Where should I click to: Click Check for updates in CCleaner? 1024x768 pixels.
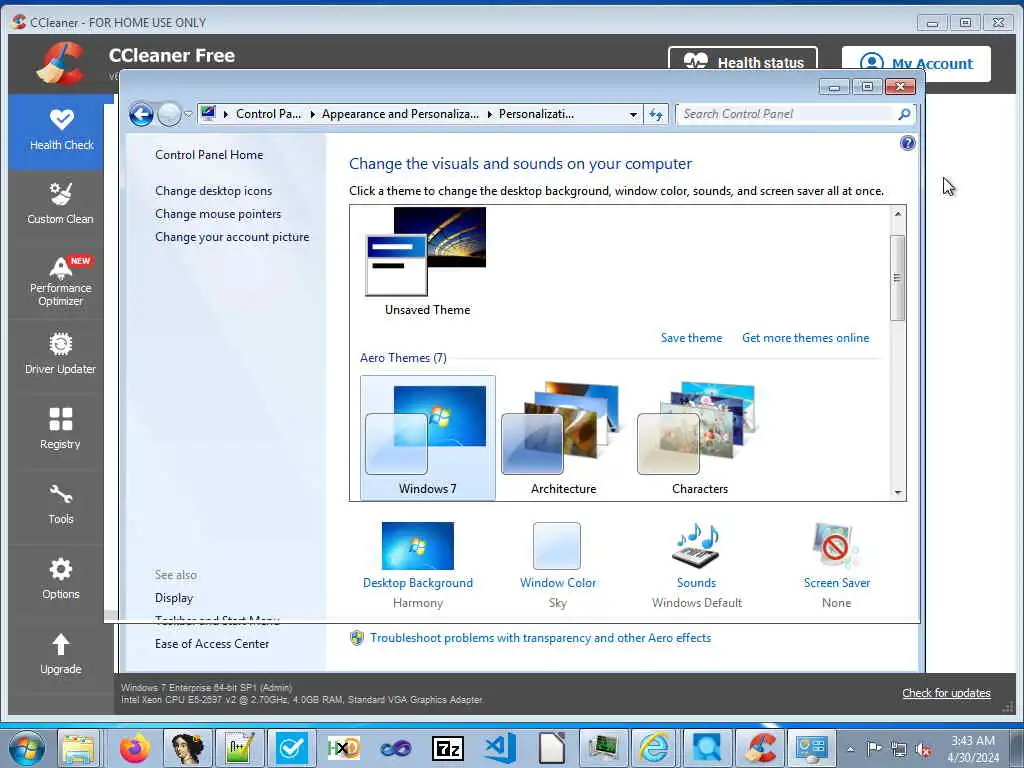(946, 693)
